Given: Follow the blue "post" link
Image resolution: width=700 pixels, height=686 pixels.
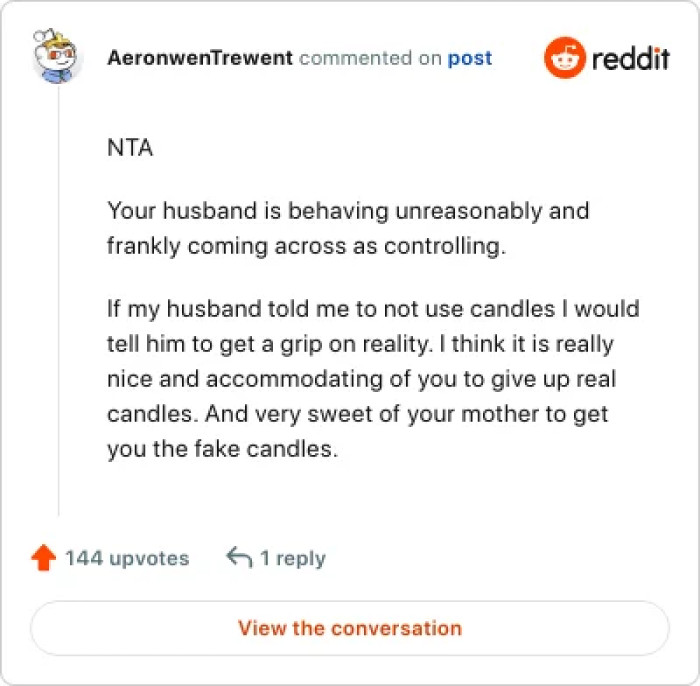Looking at the screenshot, I should [469, 58].
